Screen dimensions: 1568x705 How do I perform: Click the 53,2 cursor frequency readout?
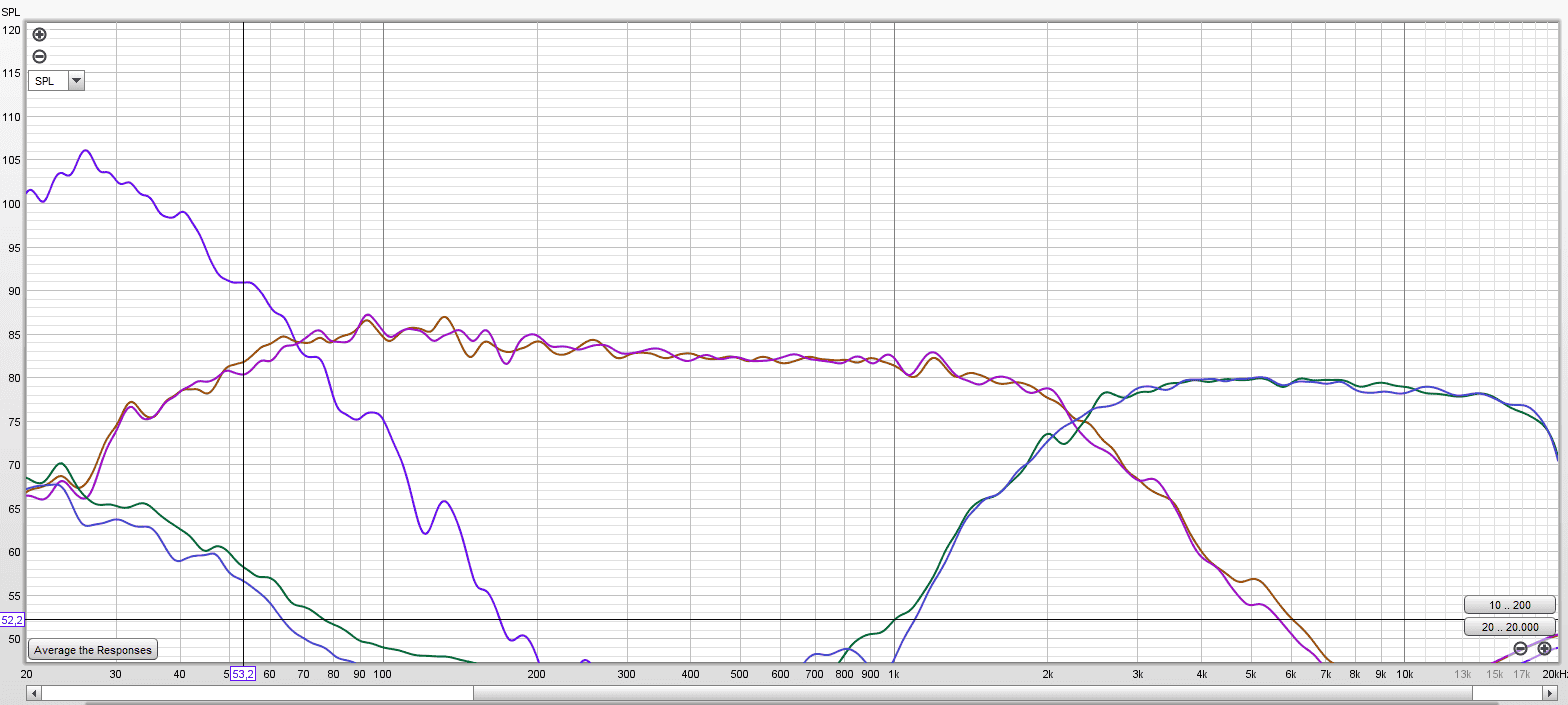[x=243, y=674]
